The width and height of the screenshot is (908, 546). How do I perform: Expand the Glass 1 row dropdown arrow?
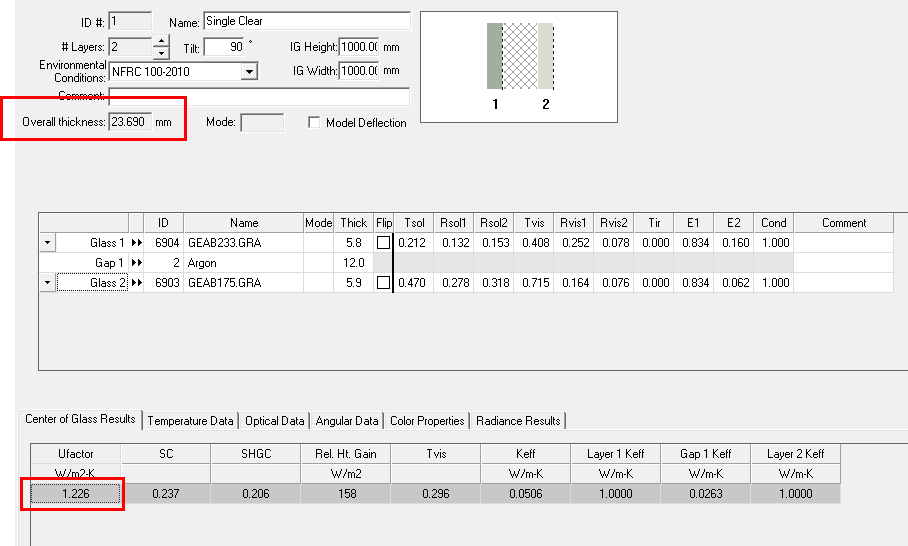tap(47, 243)
